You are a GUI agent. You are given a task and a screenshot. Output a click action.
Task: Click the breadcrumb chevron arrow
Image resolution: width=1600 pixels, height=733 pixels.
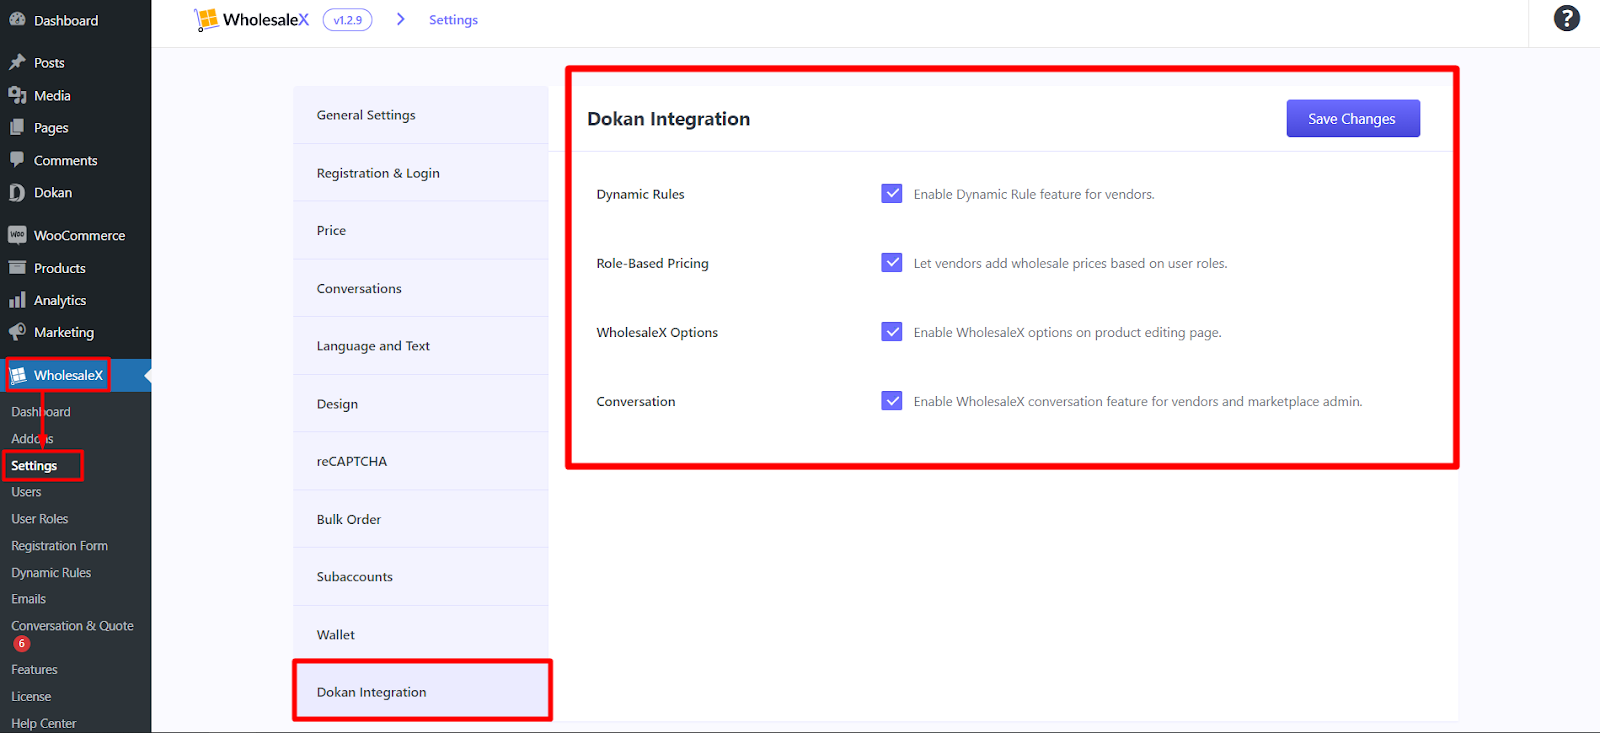pos(401,19)
